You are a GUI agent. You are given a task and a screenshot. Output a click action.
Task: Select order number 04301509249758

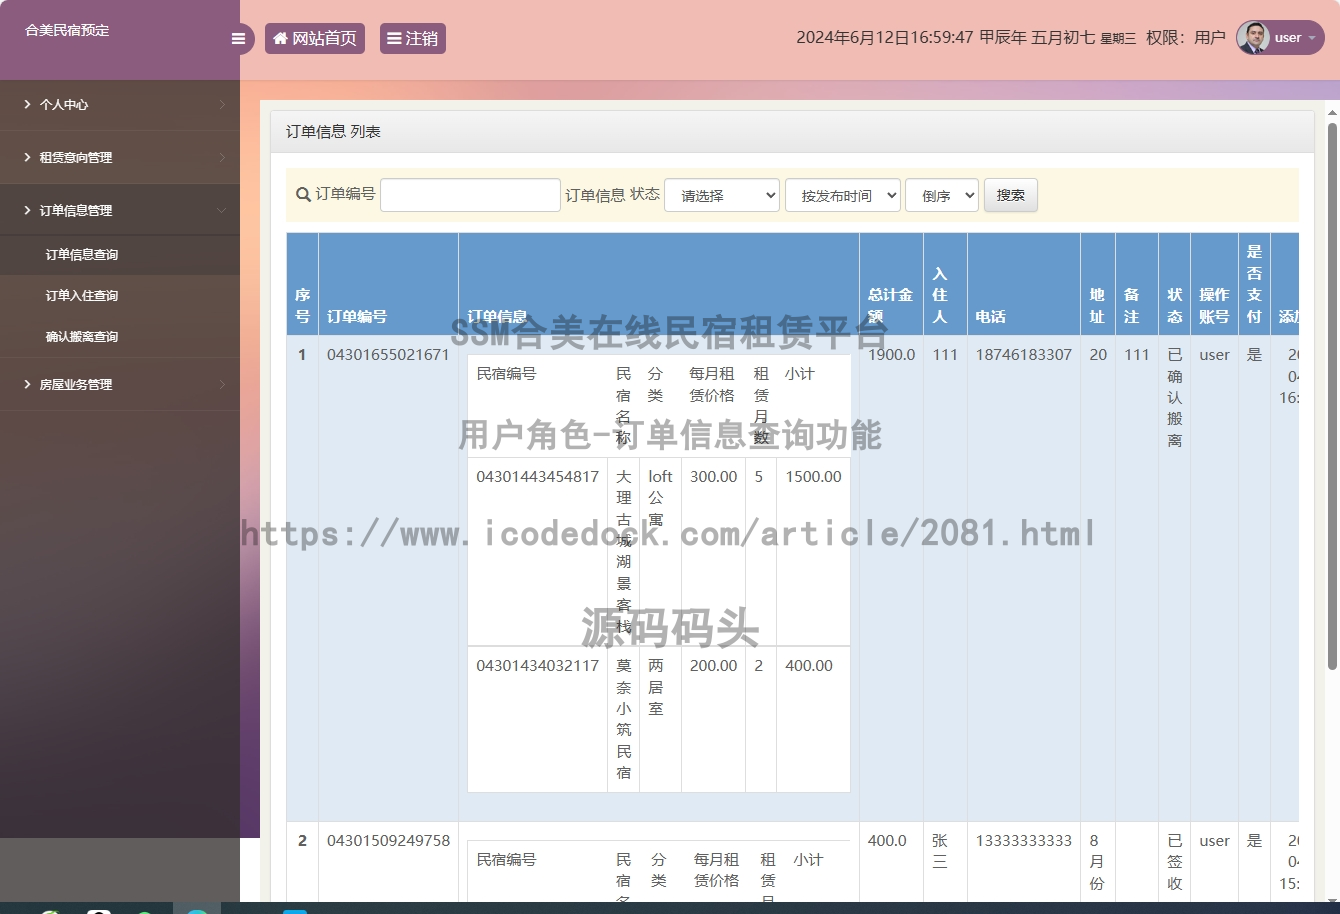point(388,840)
